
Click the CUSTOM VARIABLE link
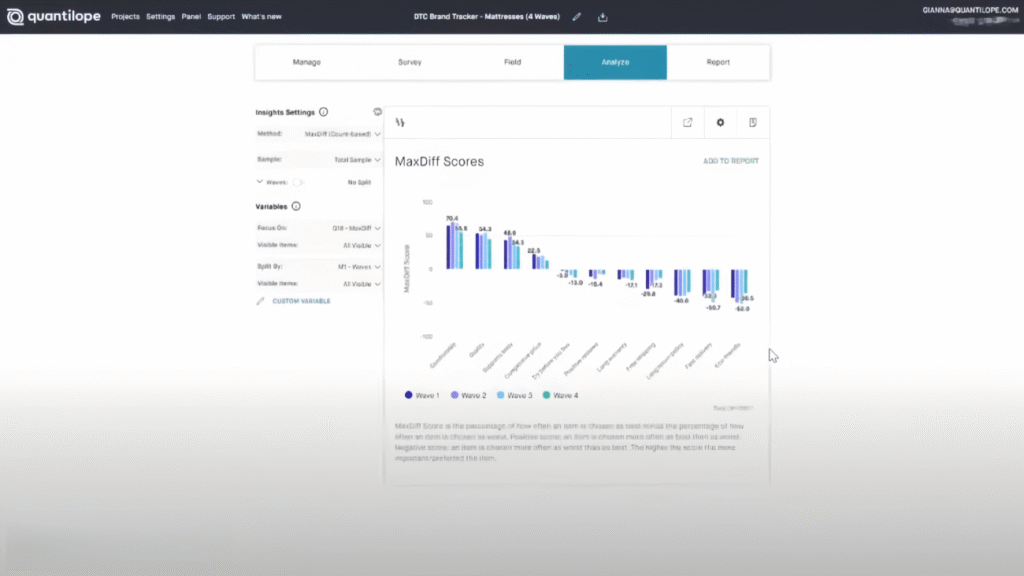301,301
